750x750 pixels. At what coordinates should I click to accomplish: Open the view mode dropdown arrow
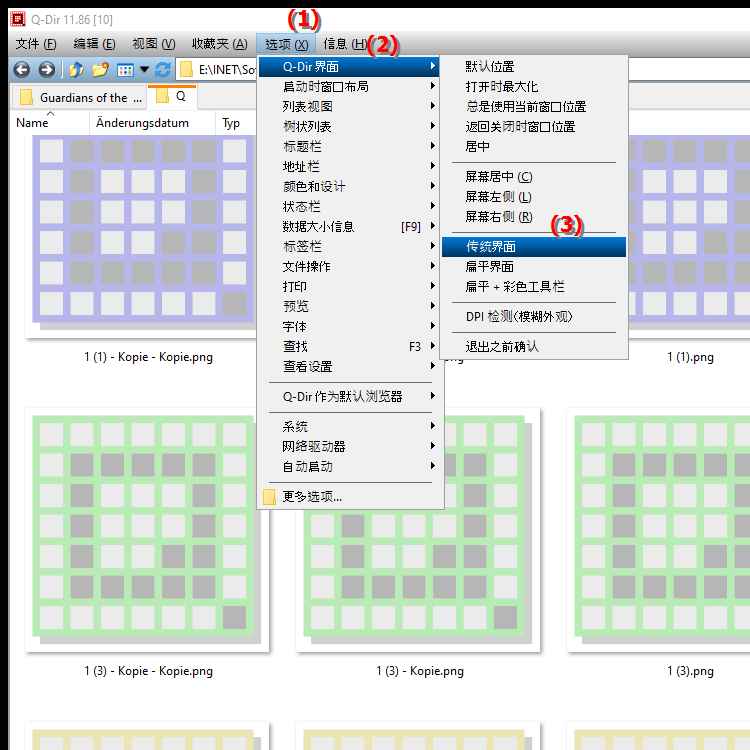[144, 70]
